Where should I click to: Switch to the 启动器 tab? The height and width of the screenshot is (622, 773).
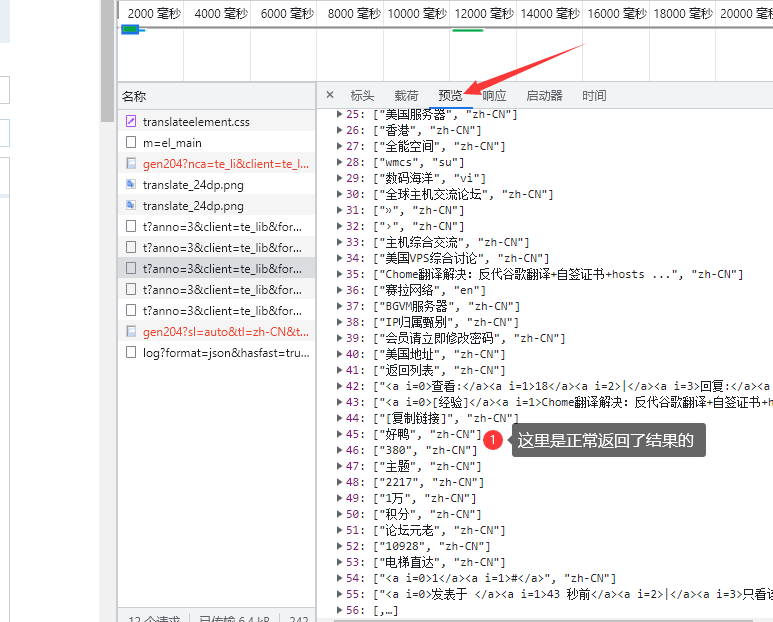click(x=544, y=96)
